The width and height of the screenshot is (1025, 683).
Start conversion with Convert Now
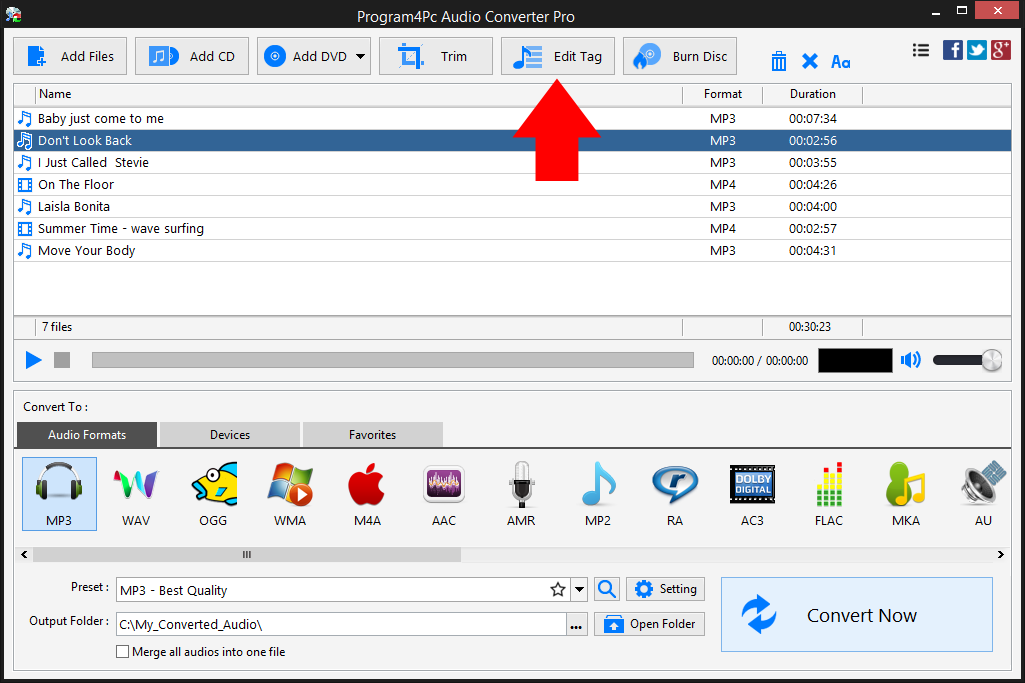[856, 614]
